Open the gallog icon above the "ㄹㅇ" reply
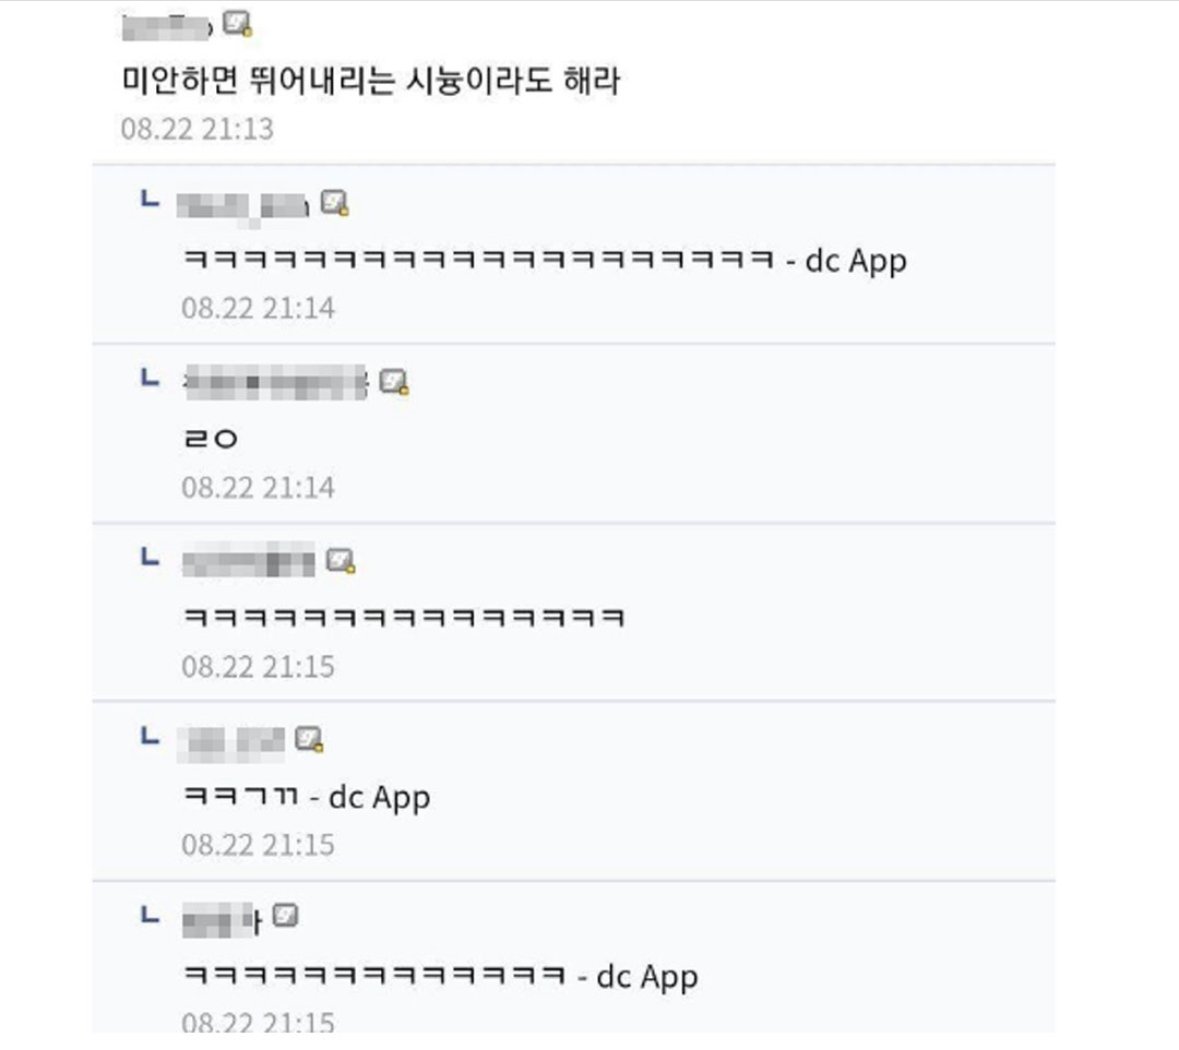 tap(395, 381)
